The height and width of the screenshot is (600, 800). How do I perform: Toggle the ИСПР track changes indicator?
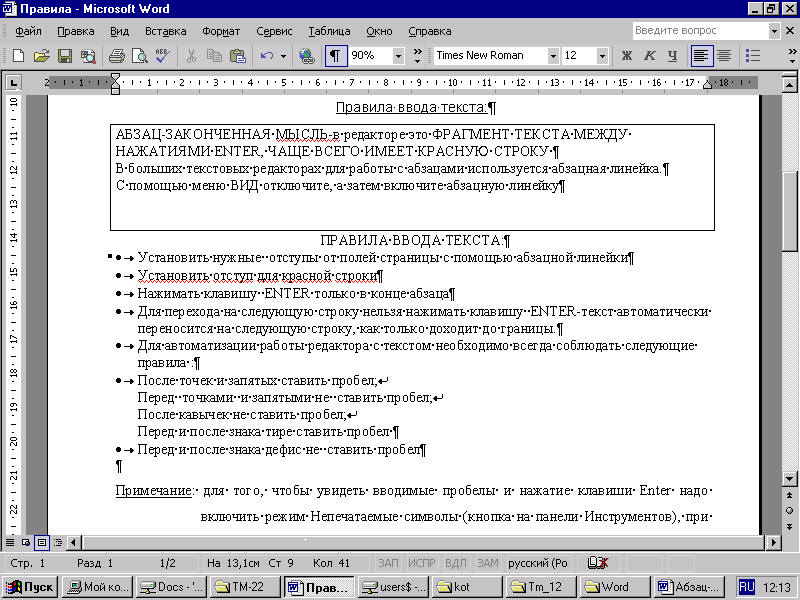coord(421,563)
